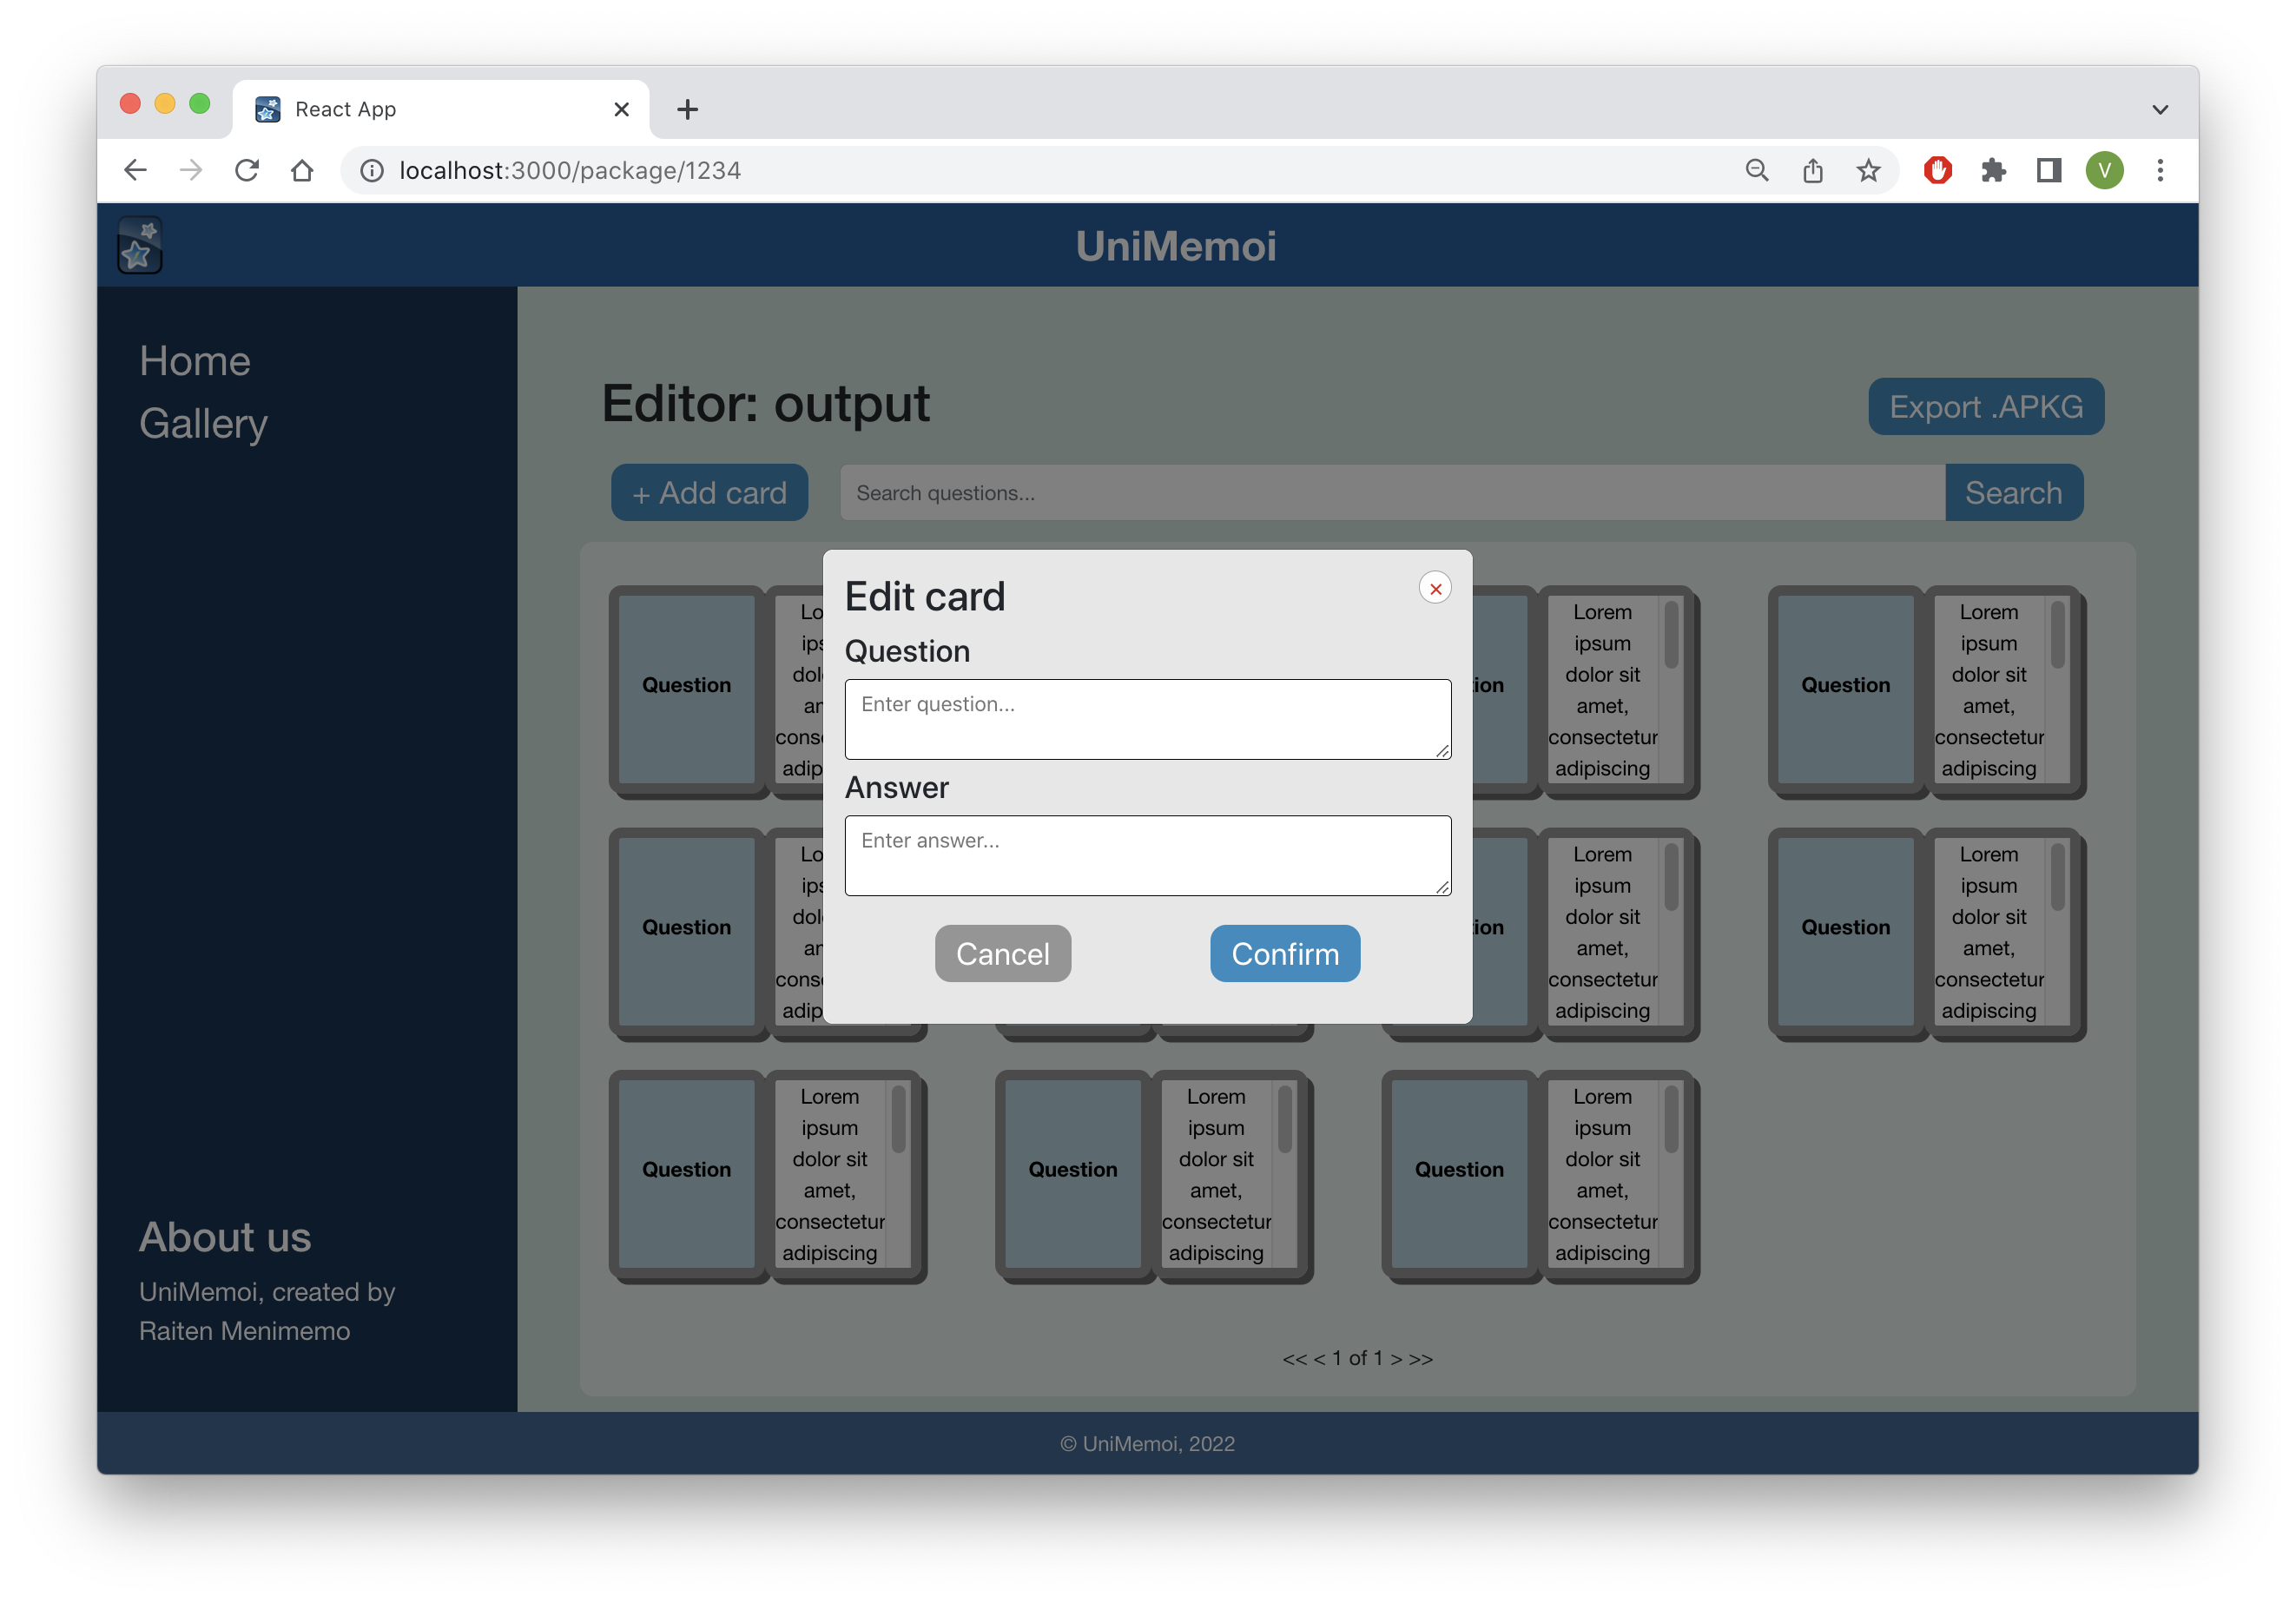Click the share page icon
The image size is (2296, 1603).
pos(1812,171)
